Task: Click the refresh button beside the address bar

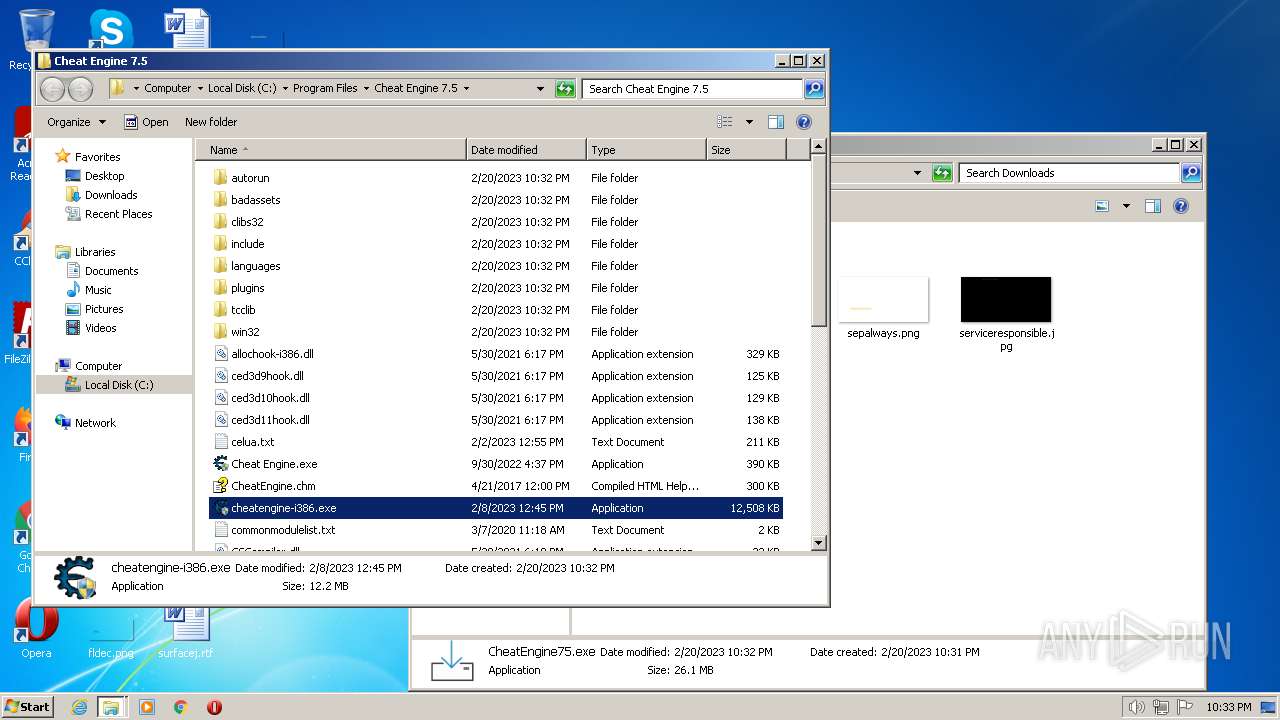Action: (565, 88)
